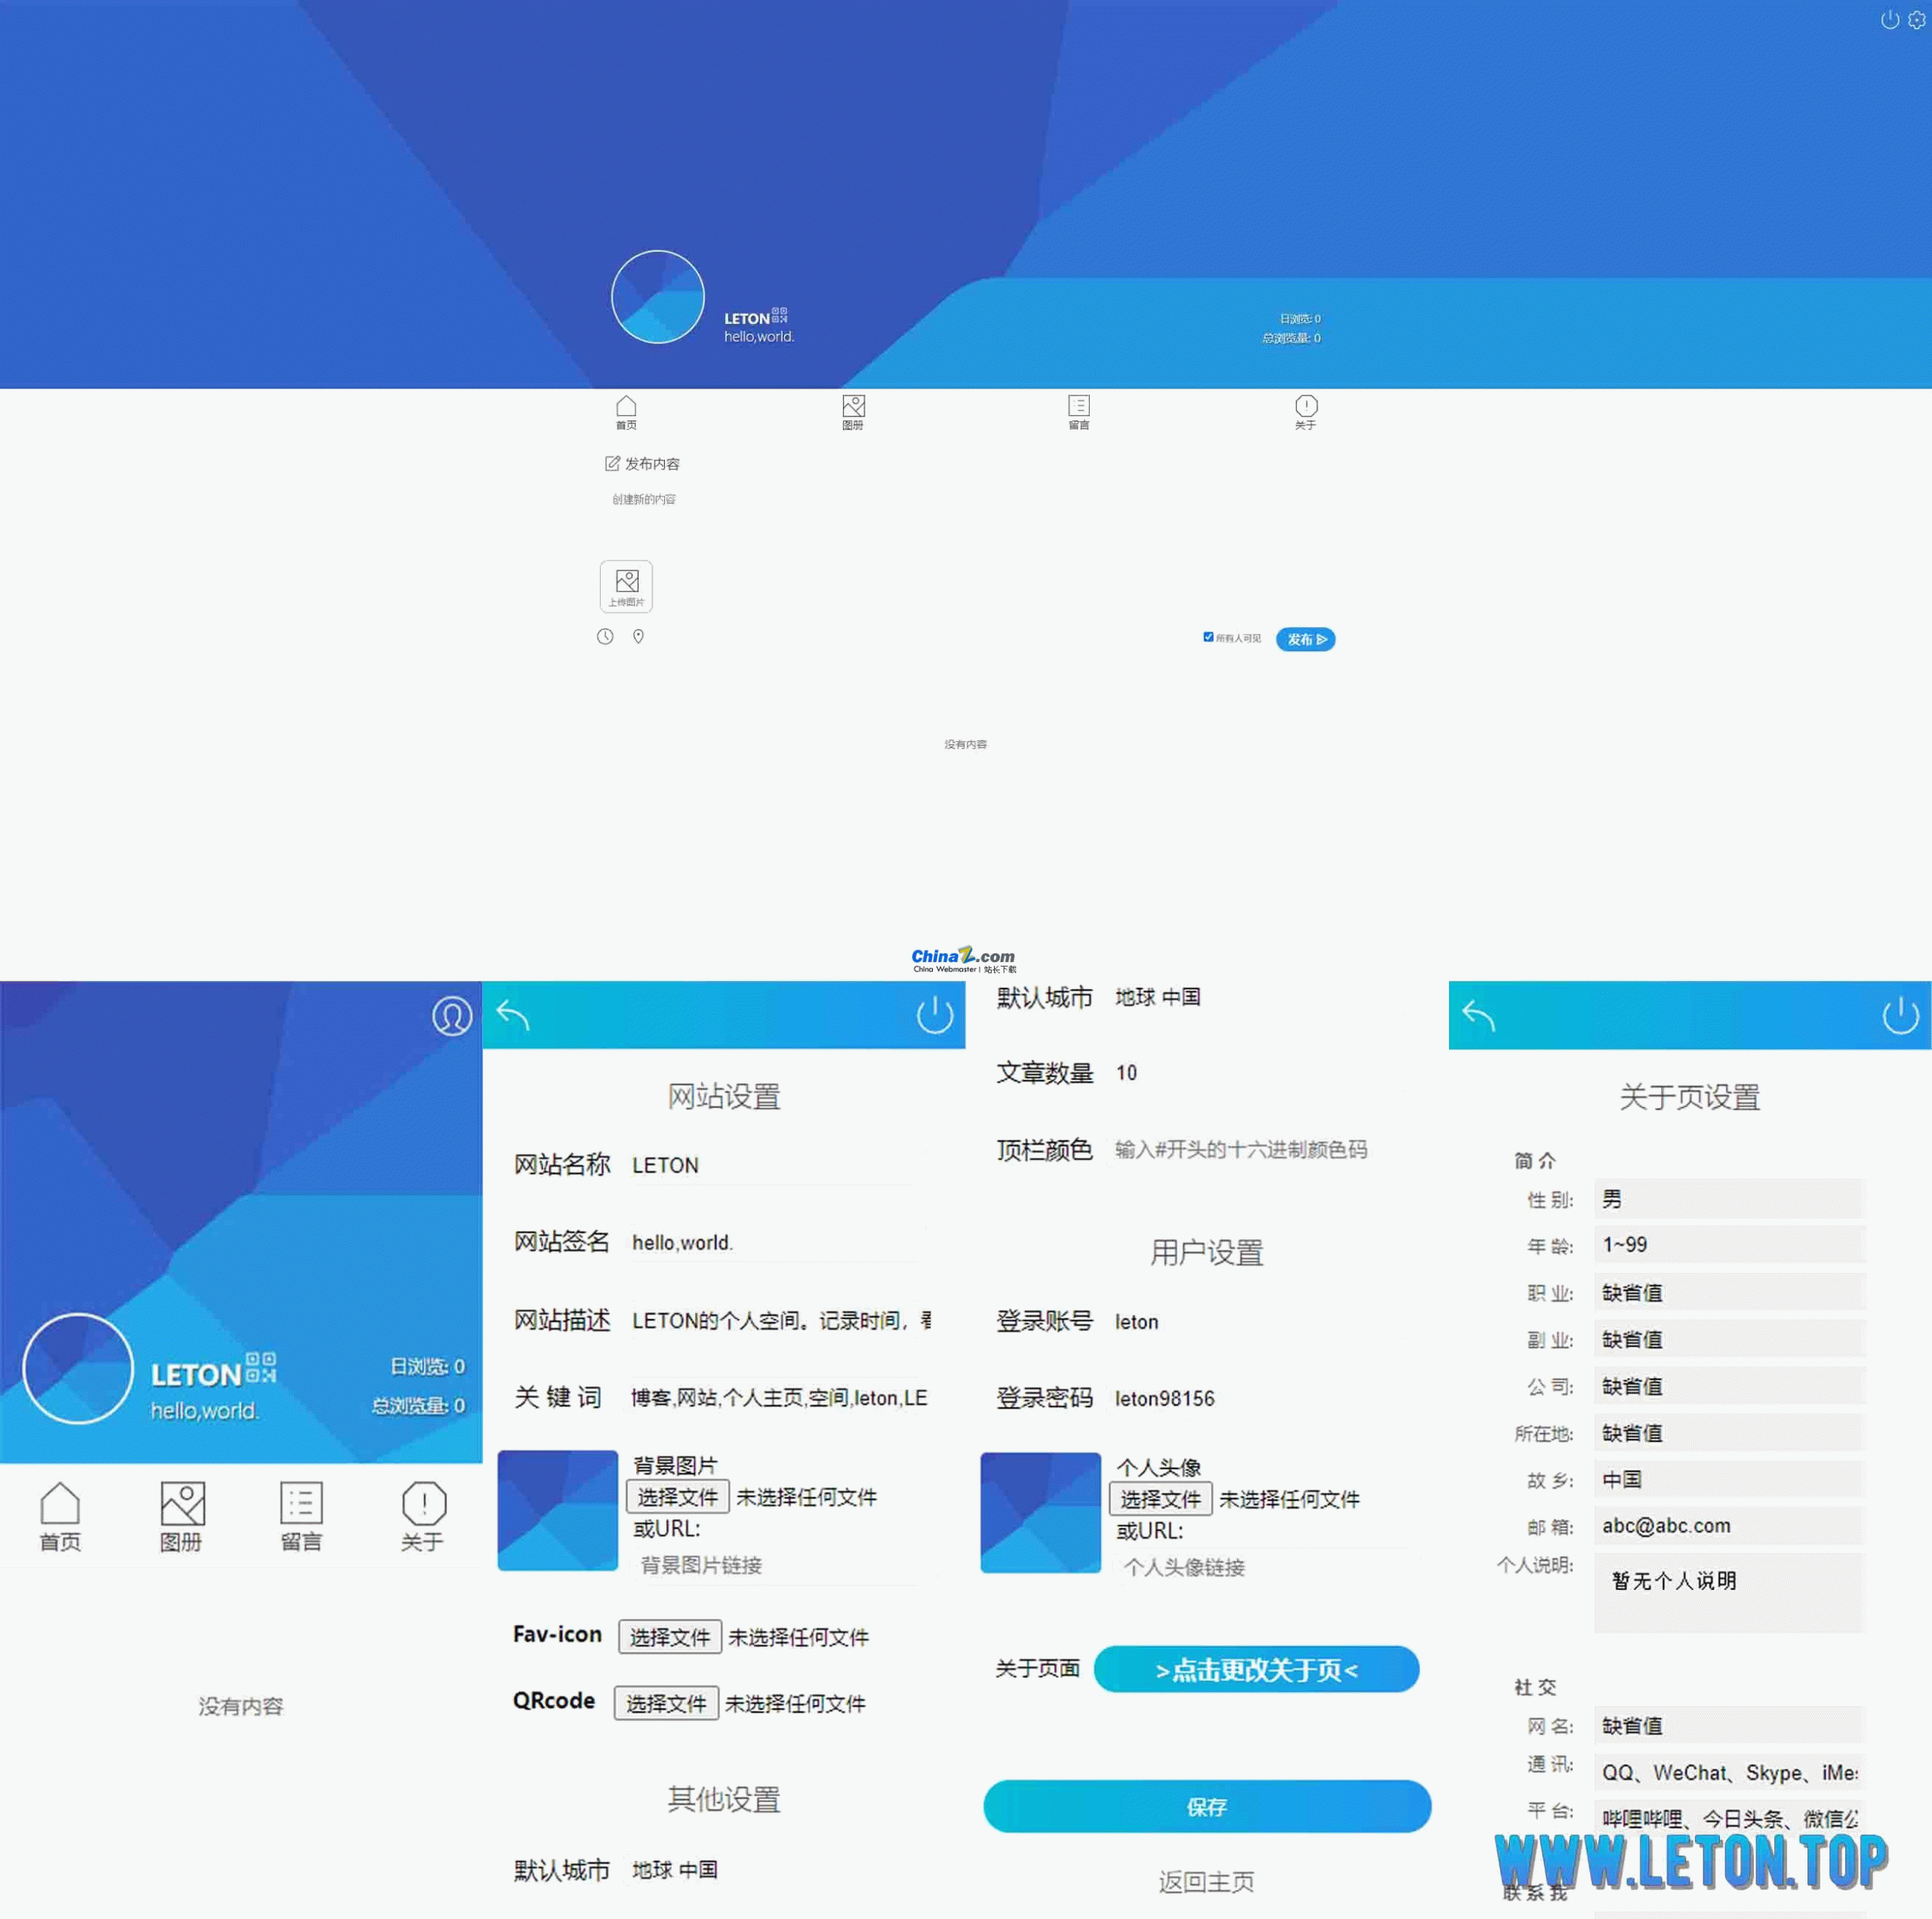Click the 文章数量 field showing 10
1932x1919 pixels.
click(x=1262, y=1073)
